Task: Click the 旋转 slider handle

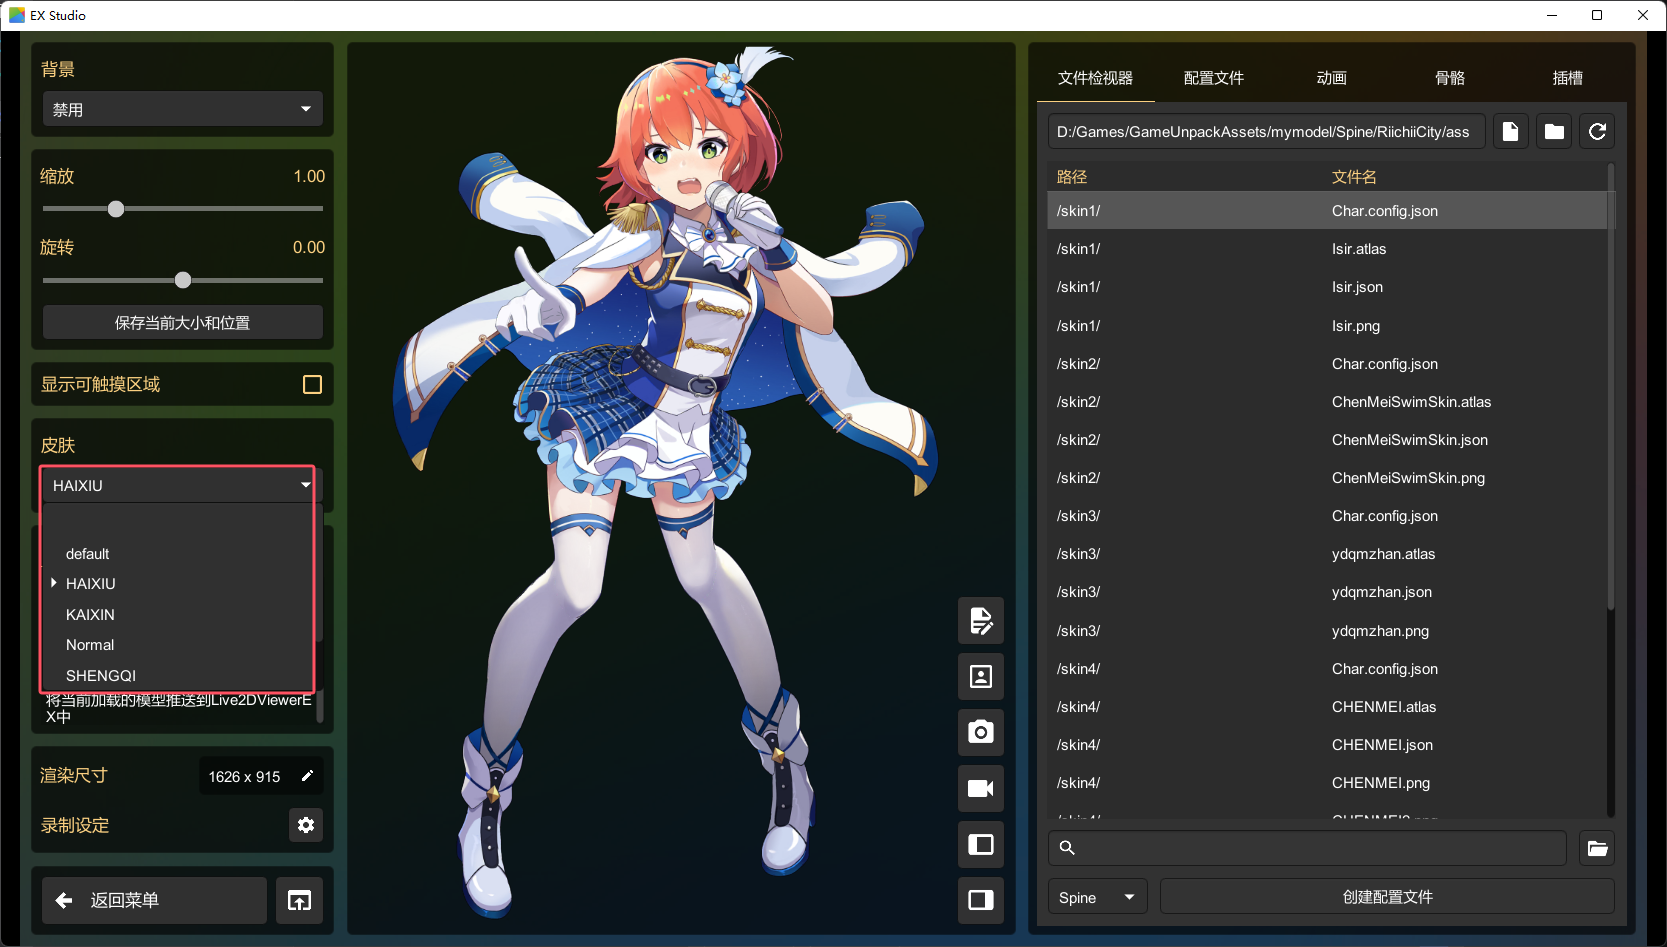Action: [183, 280]
